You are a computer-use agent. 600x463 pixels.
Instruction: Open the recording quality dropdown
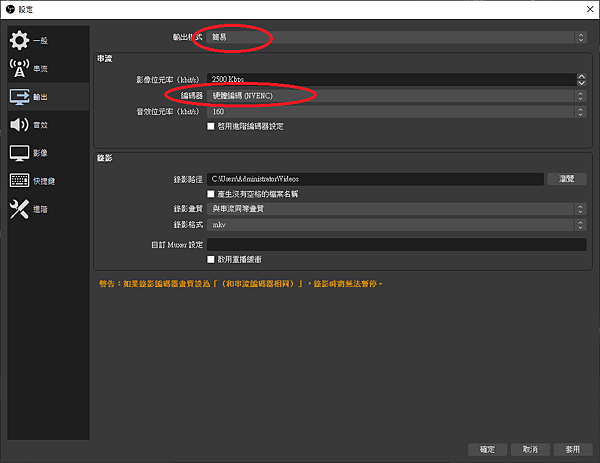[x=397, y=209]
